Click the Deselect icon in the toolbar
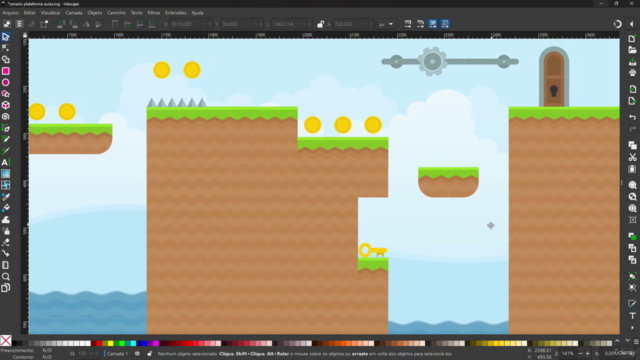The image size is (640, 360). [x=31, y=24]
